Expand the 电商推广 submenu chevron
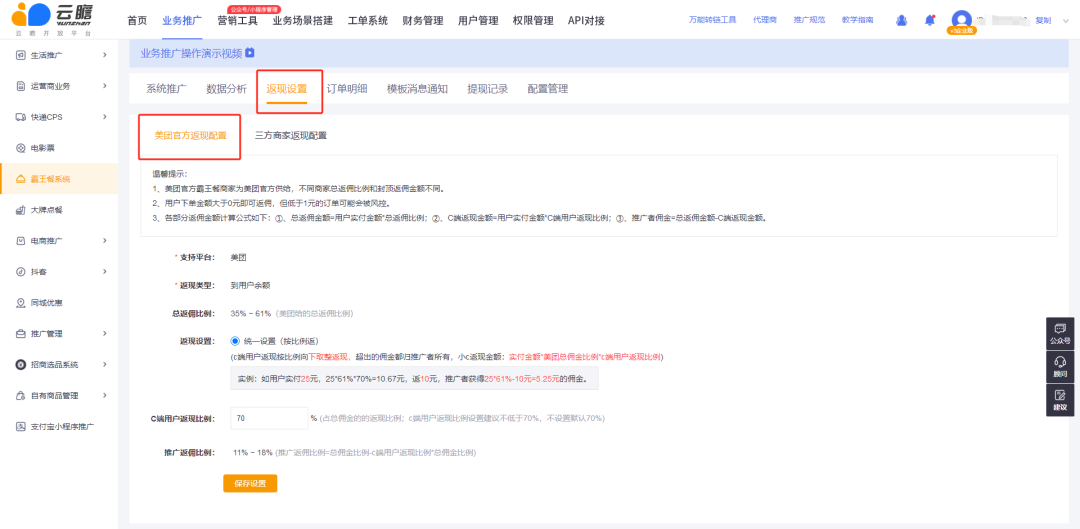Screen dimensions: 1080x529 coord(105,240)
